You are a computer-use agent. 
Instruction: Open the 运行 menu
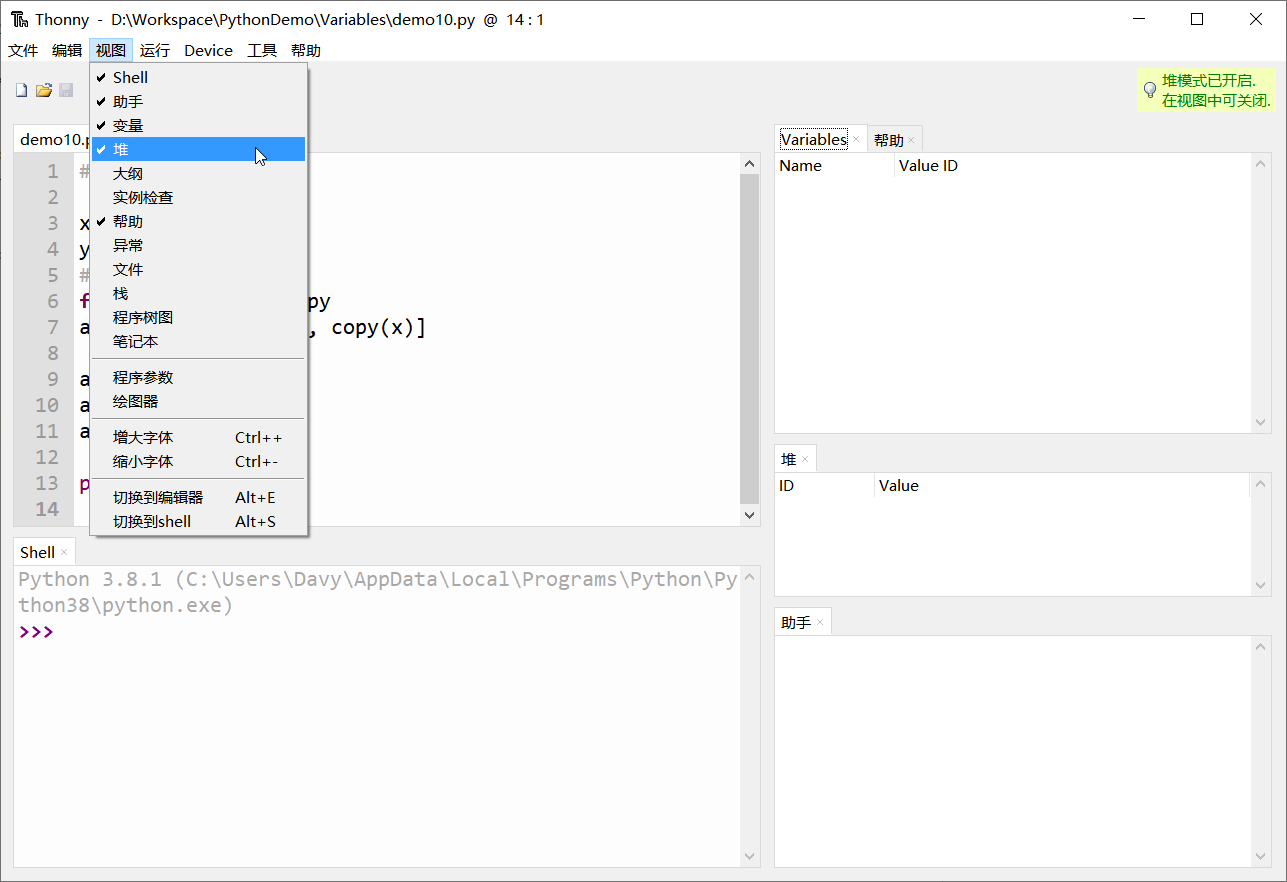[154, 50]
